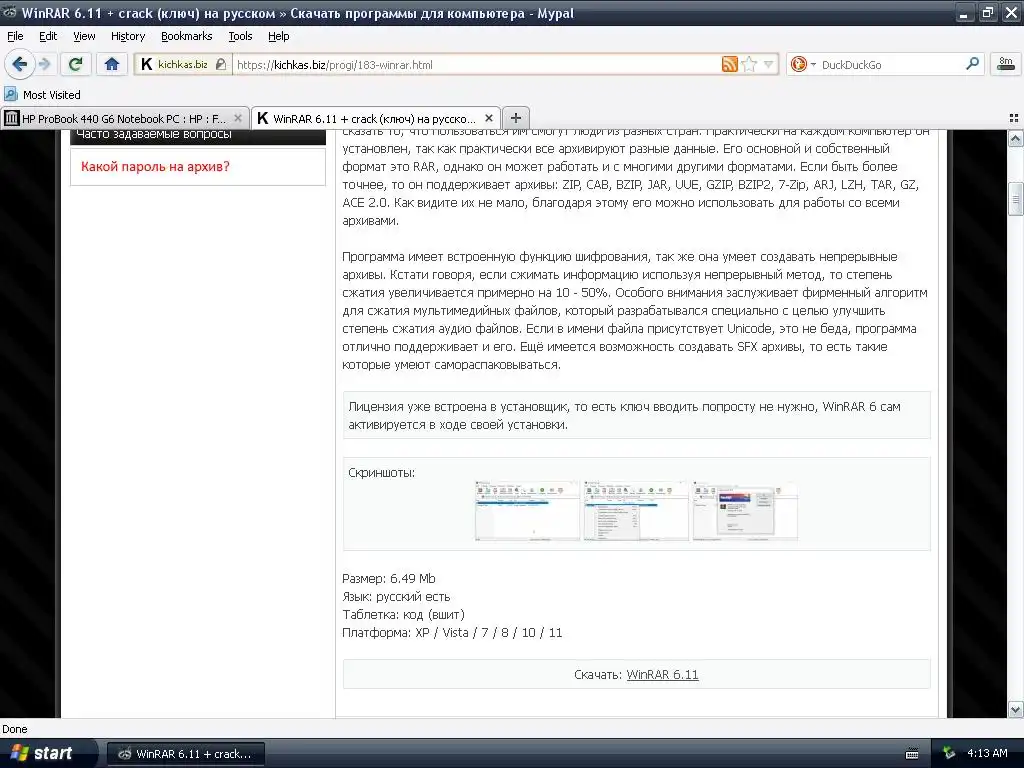
Task: Click the URL address field
Action: (x=477, y=65)
